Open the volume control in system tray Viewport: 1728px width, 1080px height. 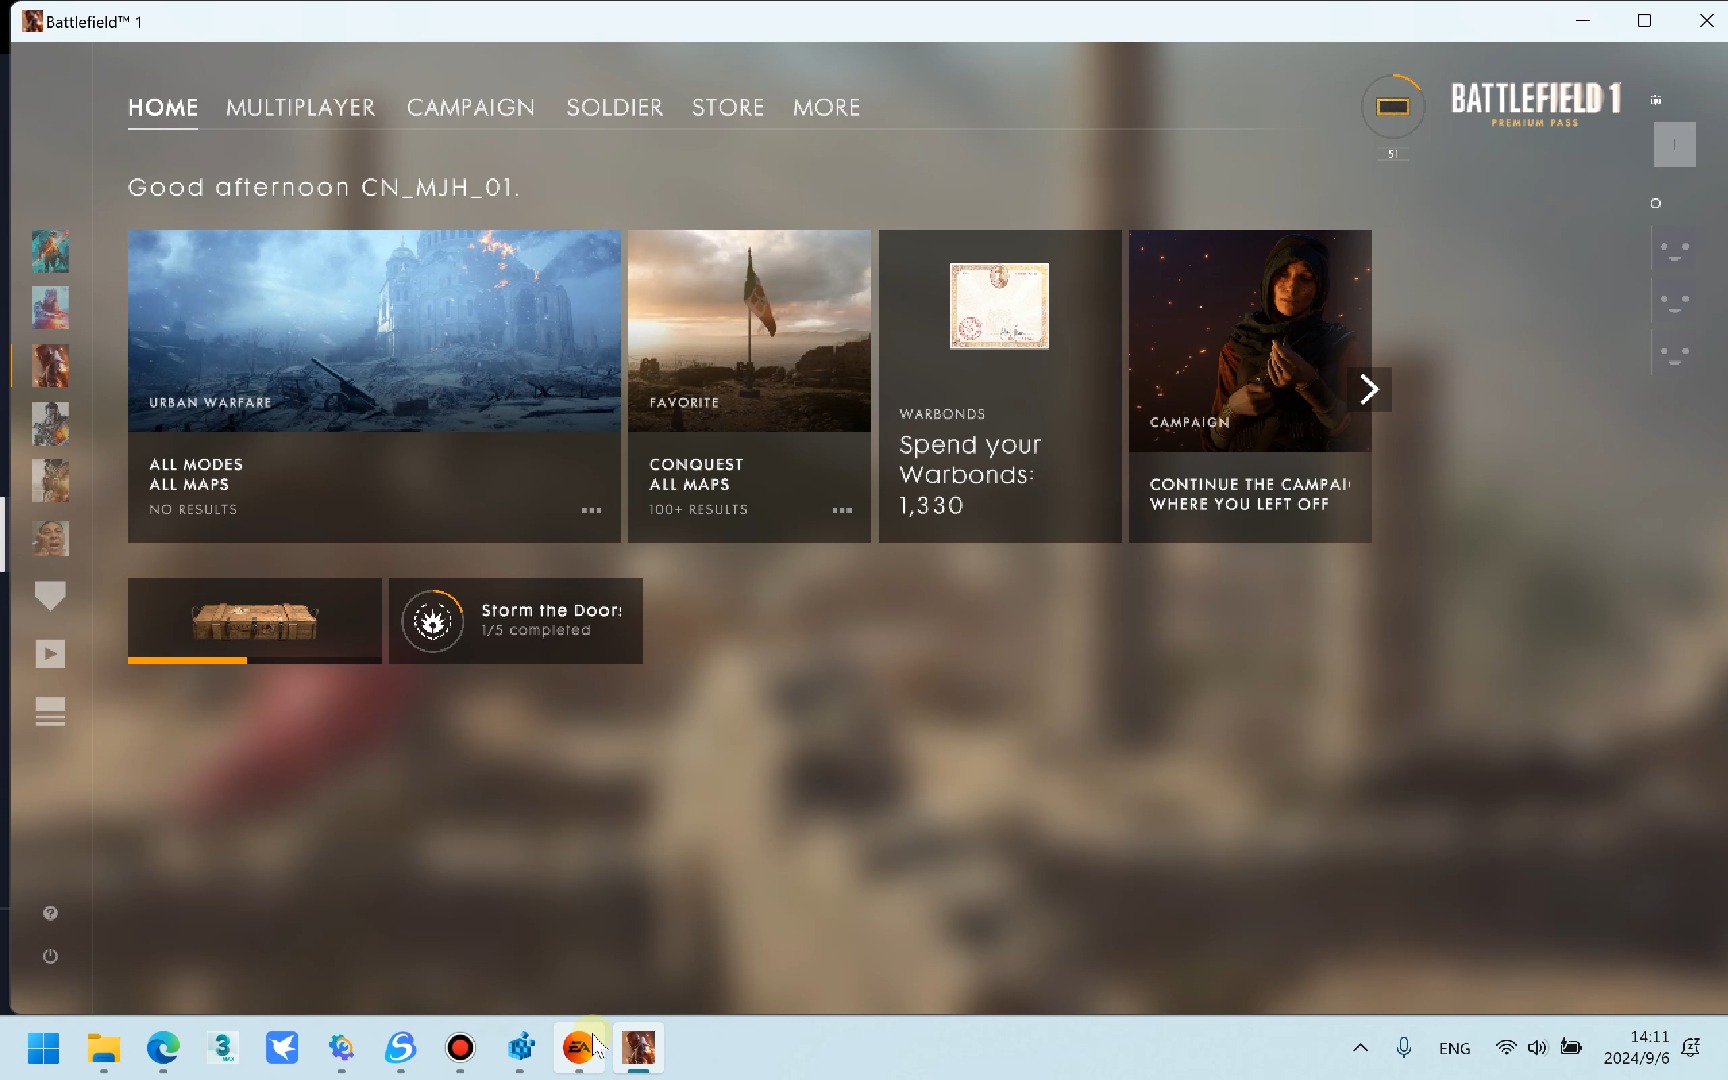tap(1537, 1048)
